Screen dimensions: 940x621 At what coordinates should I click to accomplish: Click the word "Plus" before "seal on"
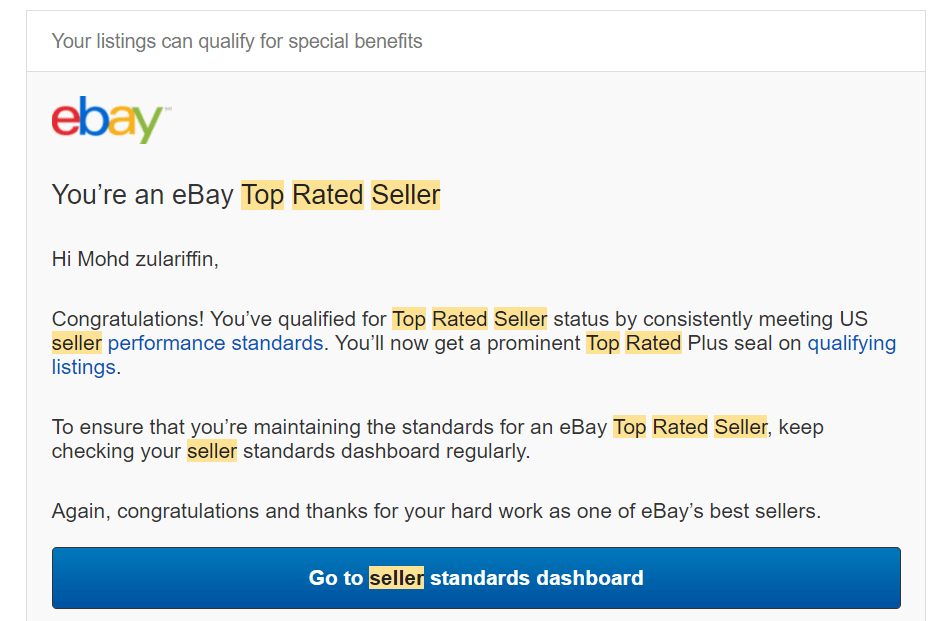tap(709, 343)
